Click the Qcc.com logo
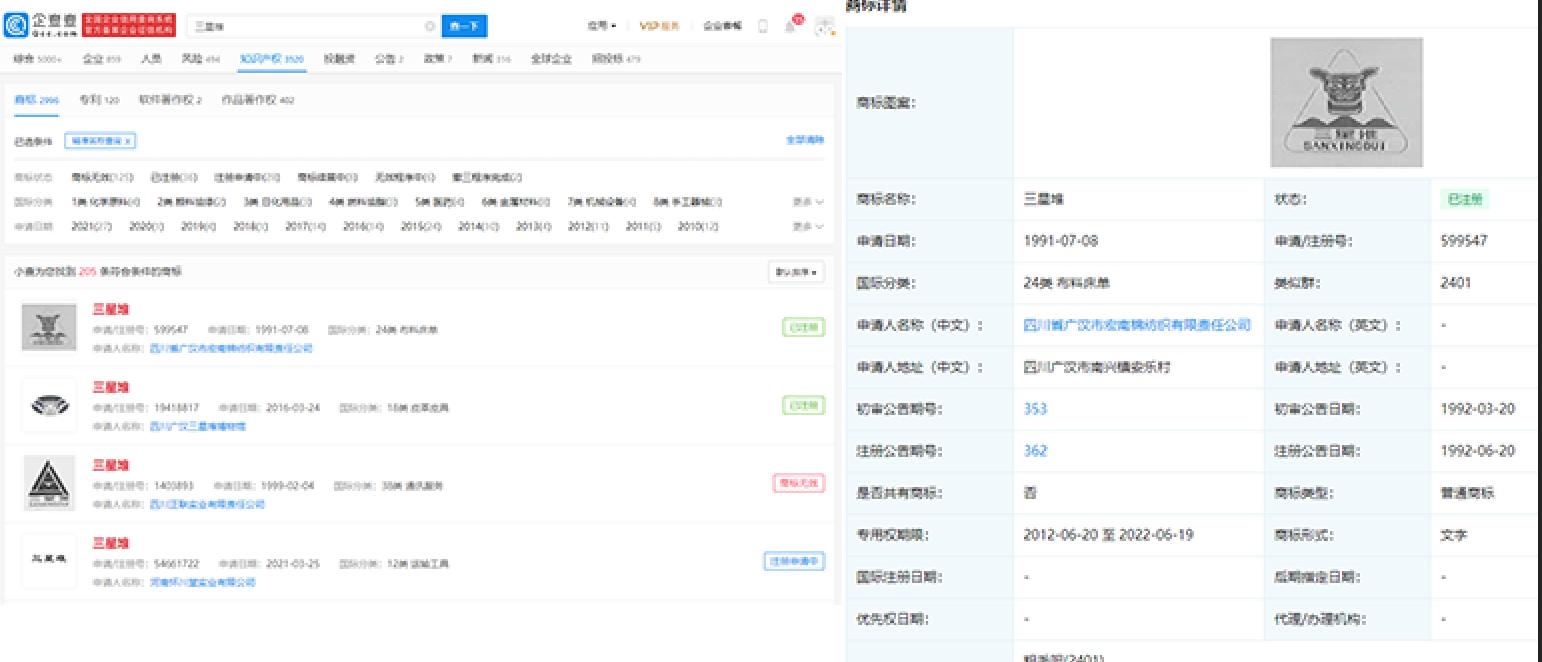The height and width of the screenshot is (662, 1542). [x=41, y=27]
